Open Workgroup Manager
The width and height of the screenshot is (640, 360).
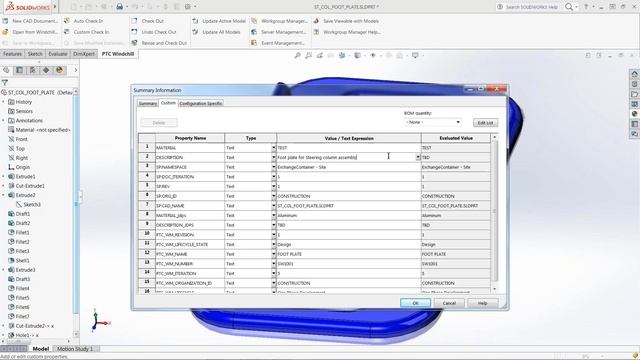click(280, 21)
